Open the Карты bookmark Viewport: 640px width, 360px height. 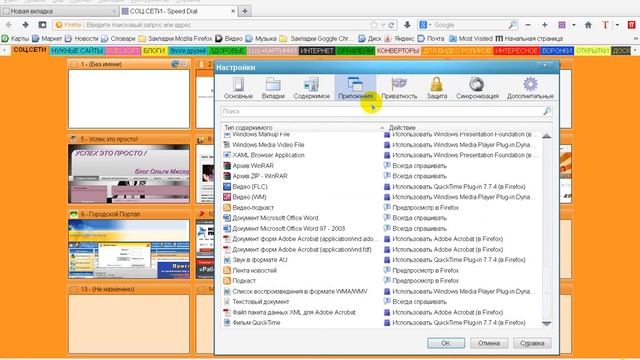[x=15, y=38]
